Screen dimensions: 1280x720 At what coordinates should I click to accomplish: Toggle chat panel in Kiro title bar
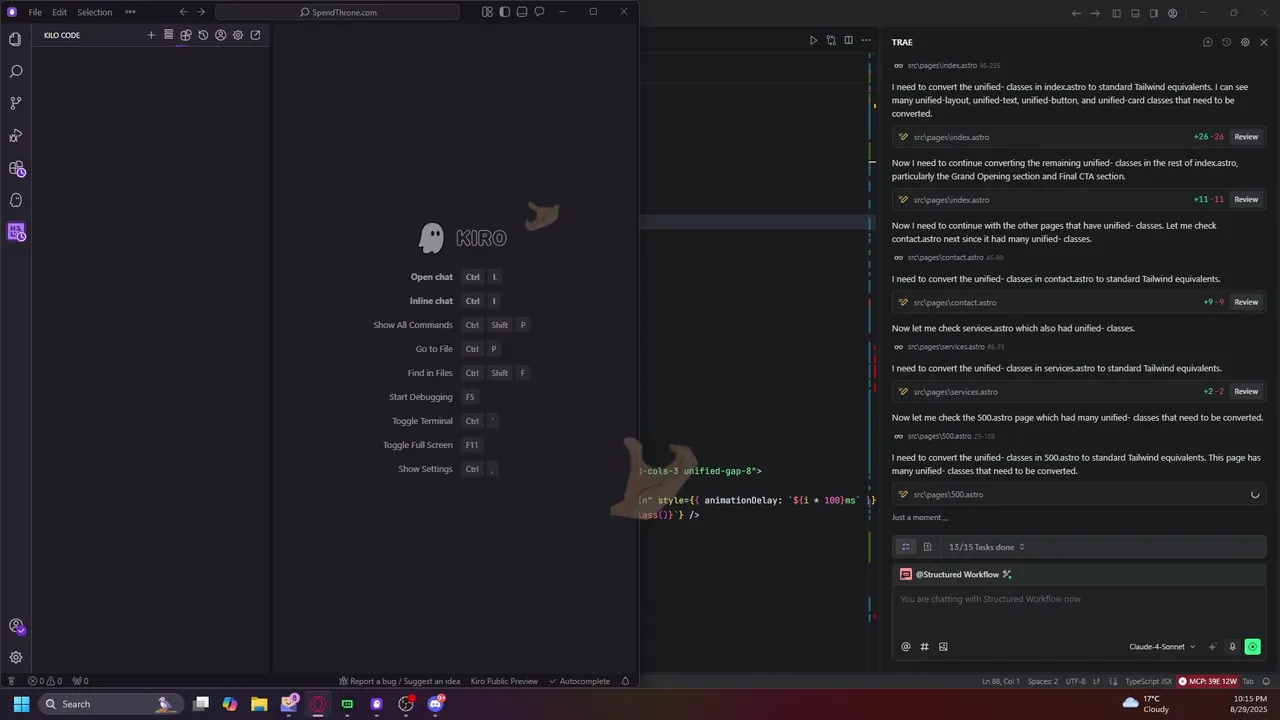coord(539,12)
